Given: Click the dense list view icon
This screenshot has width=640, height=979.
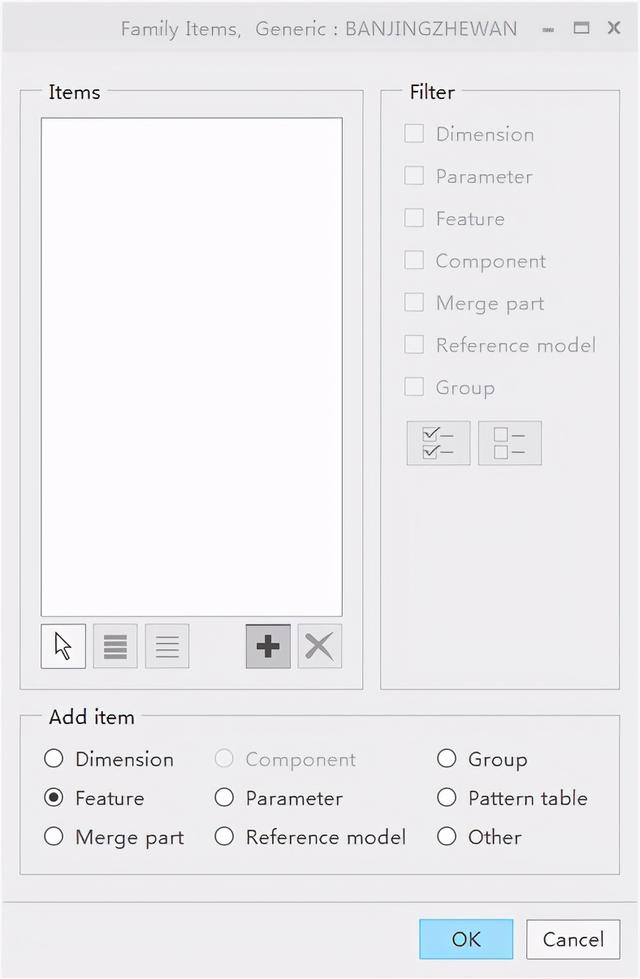Looking at the screenshot, I should tap(115, 646).
